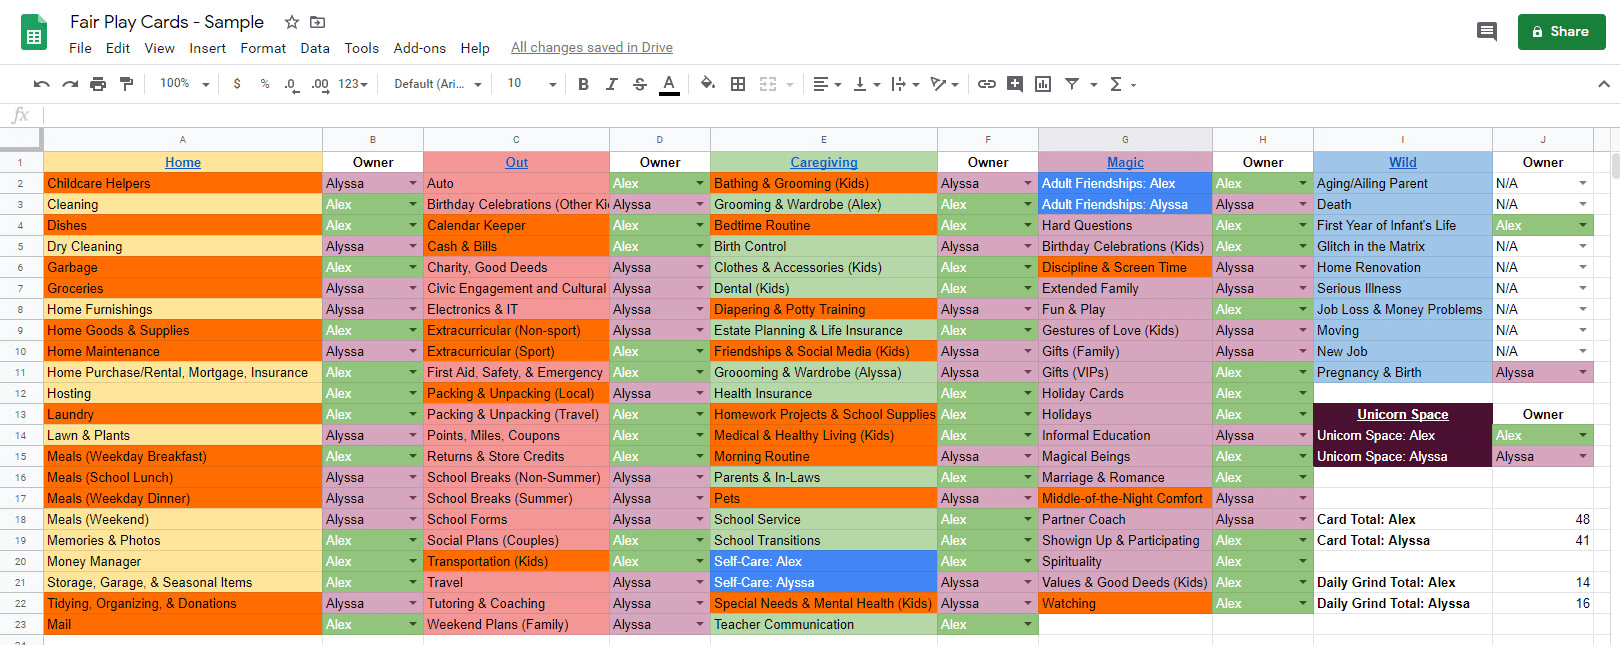Format as percent icon
Viewport: 1620px width, 645px height.
click(265, 84)
